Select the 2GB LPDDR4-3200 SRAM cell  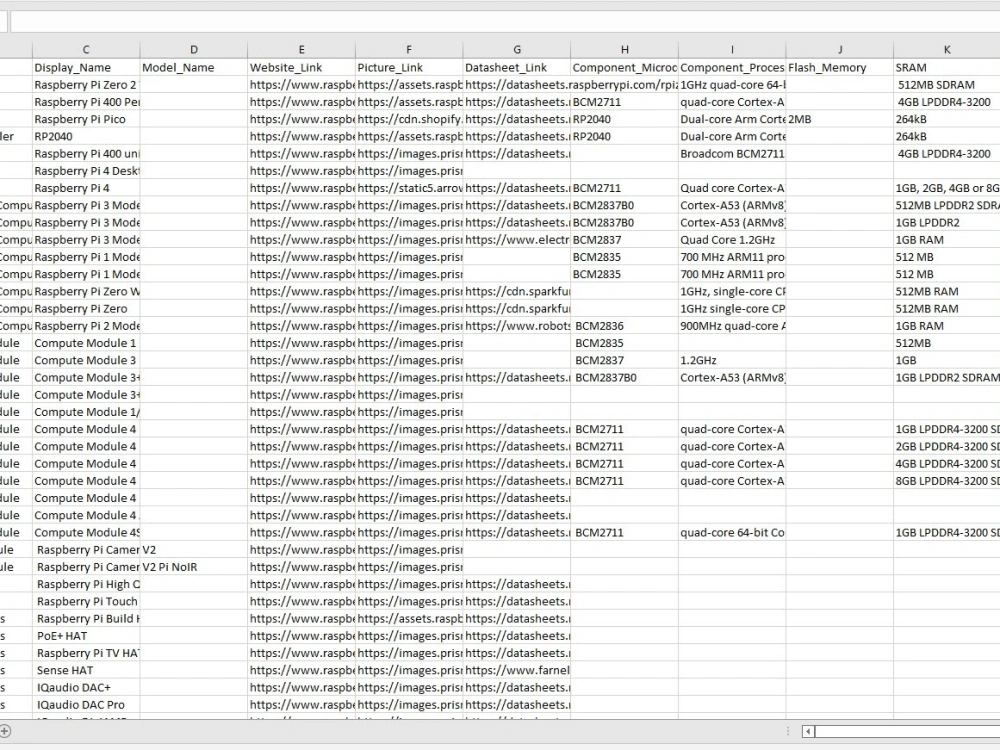pyautogui.click(x=947, y=446)
